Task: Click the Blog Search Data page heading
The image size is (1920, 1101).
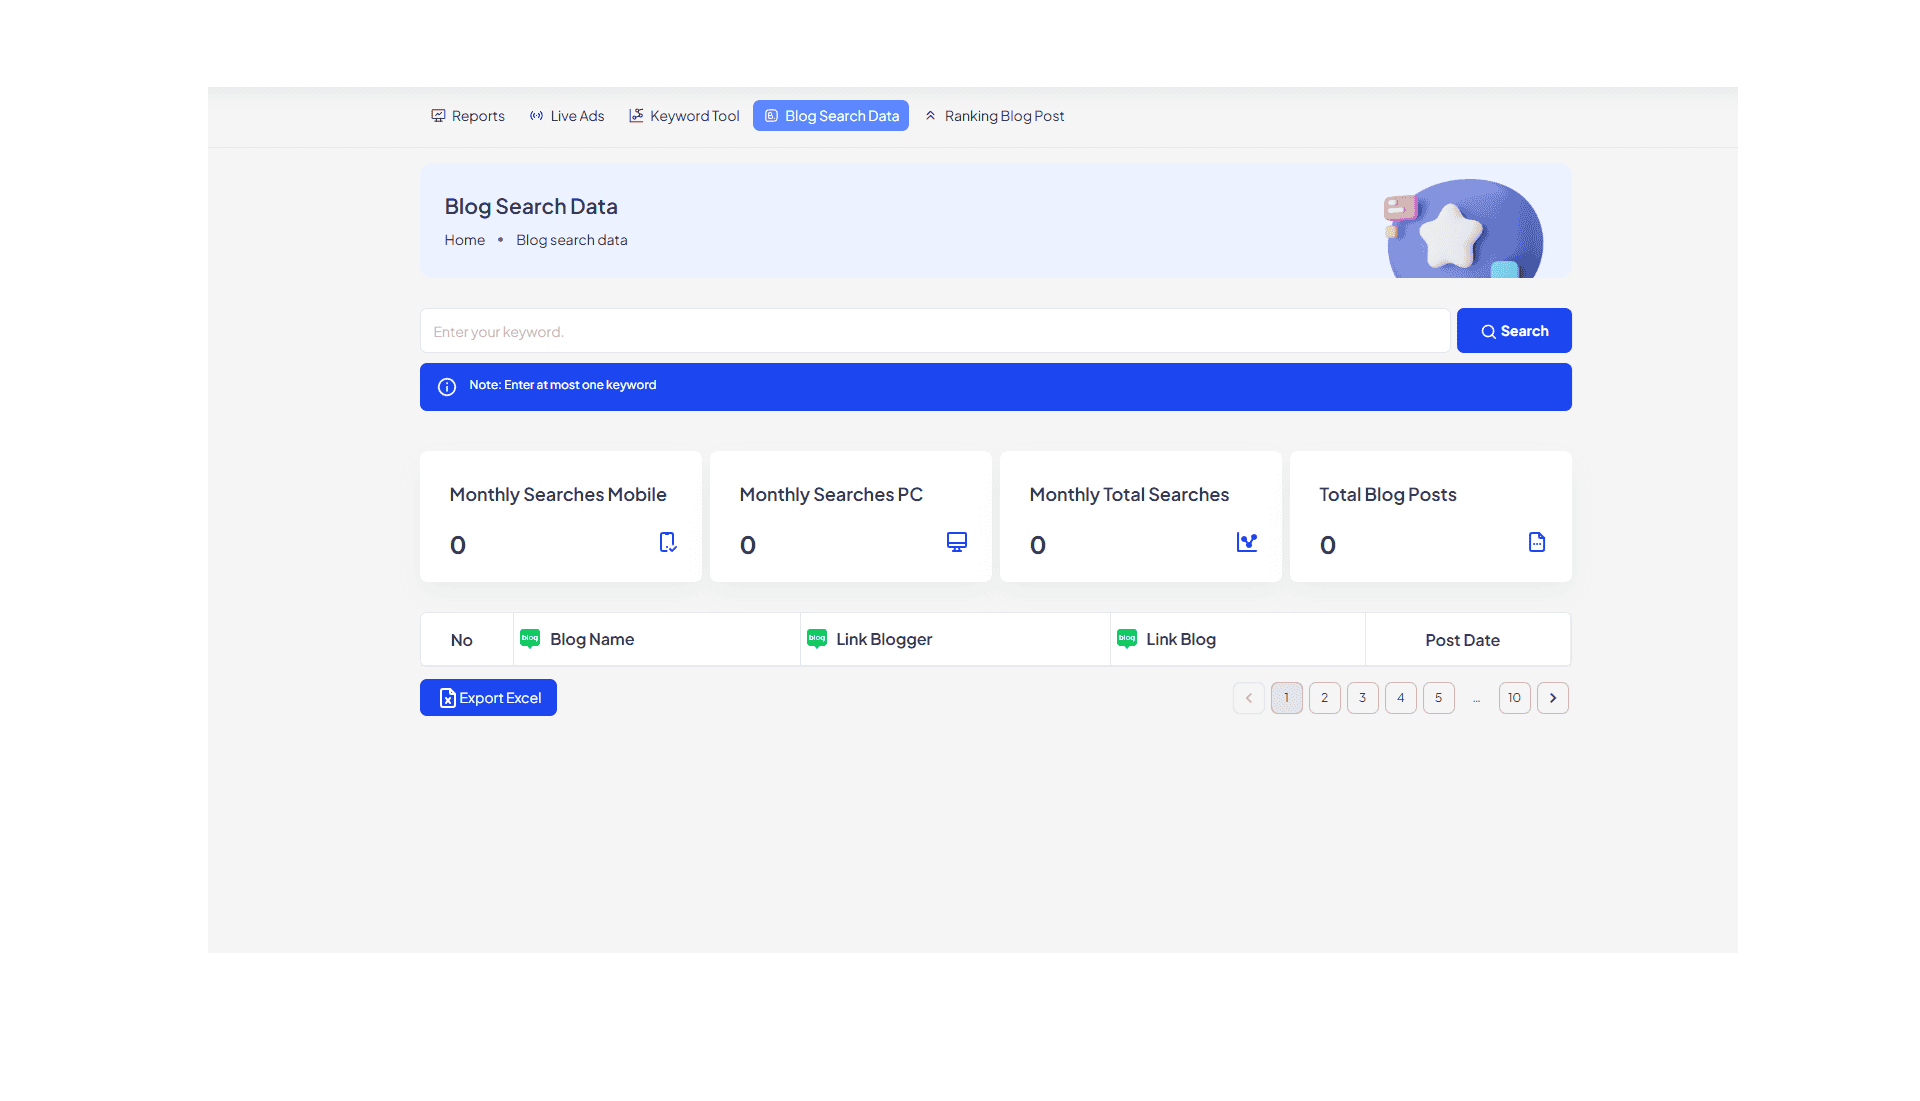Action: click(531, 207)
